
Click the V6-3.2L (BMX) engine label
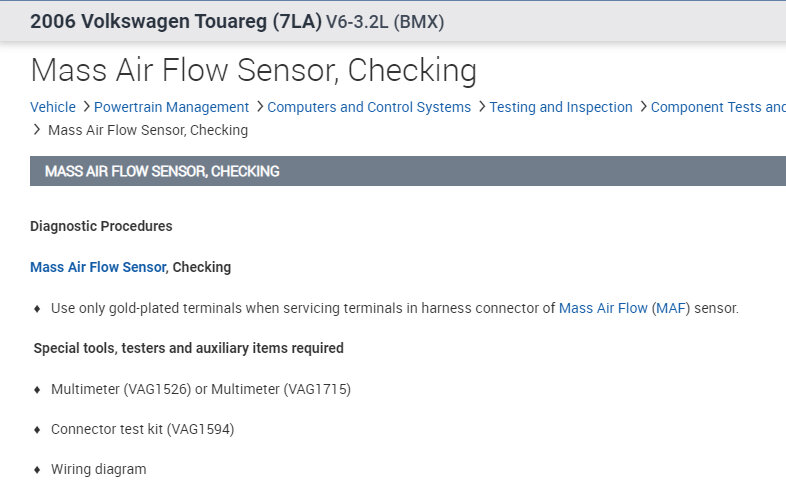coord(386,21)
